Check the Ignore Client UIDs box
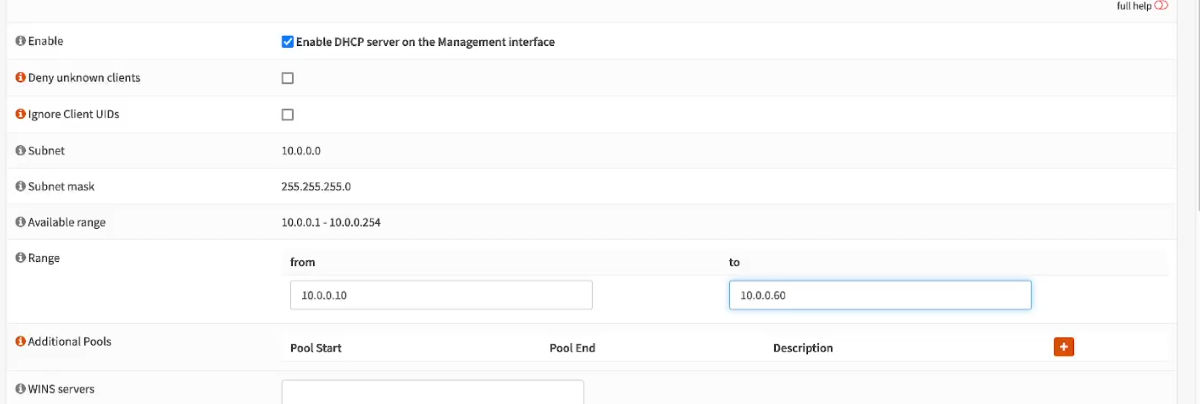 coord(288,114)
